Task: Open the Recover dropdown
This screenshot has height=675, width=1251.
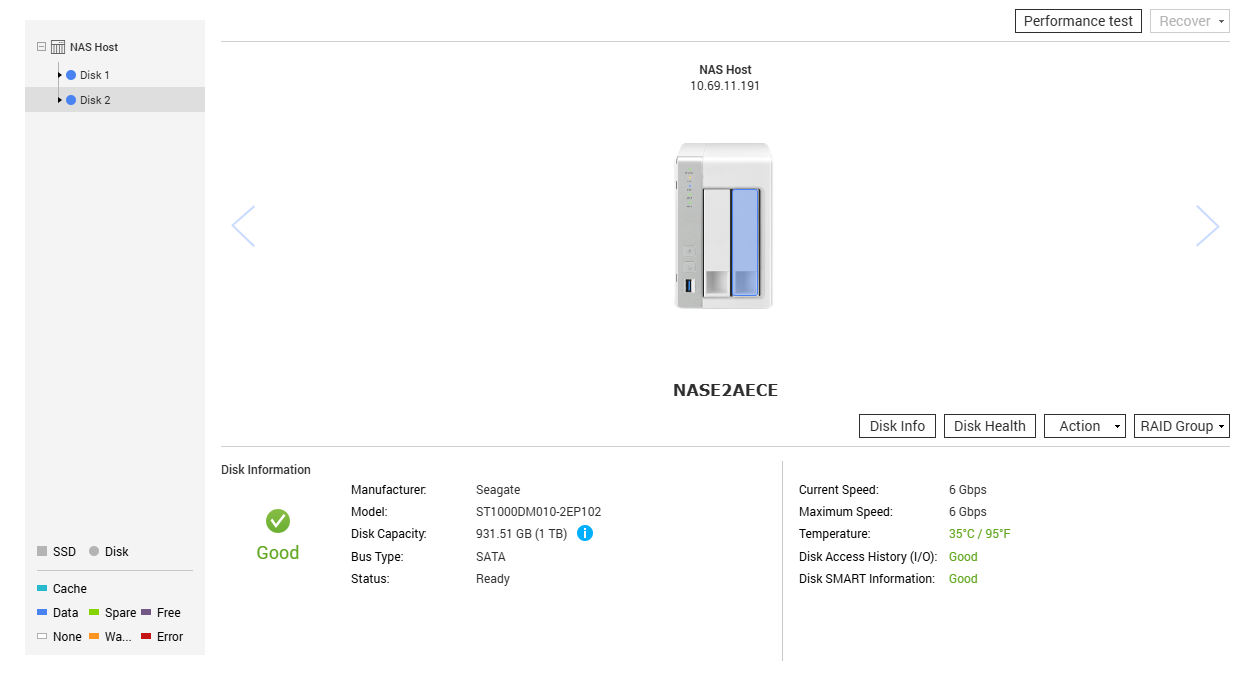Action: coord(1189,21)
